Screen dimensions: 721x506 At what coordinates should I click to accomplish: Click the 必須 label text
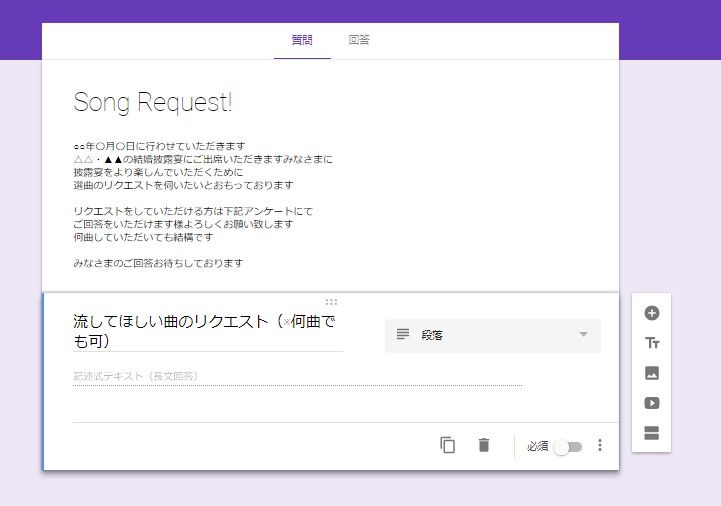click(537, 447)
